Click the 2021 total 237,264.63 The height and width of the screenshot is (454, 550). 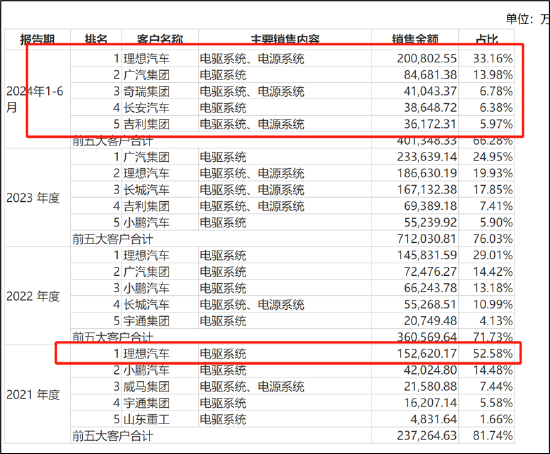(427, 436)
